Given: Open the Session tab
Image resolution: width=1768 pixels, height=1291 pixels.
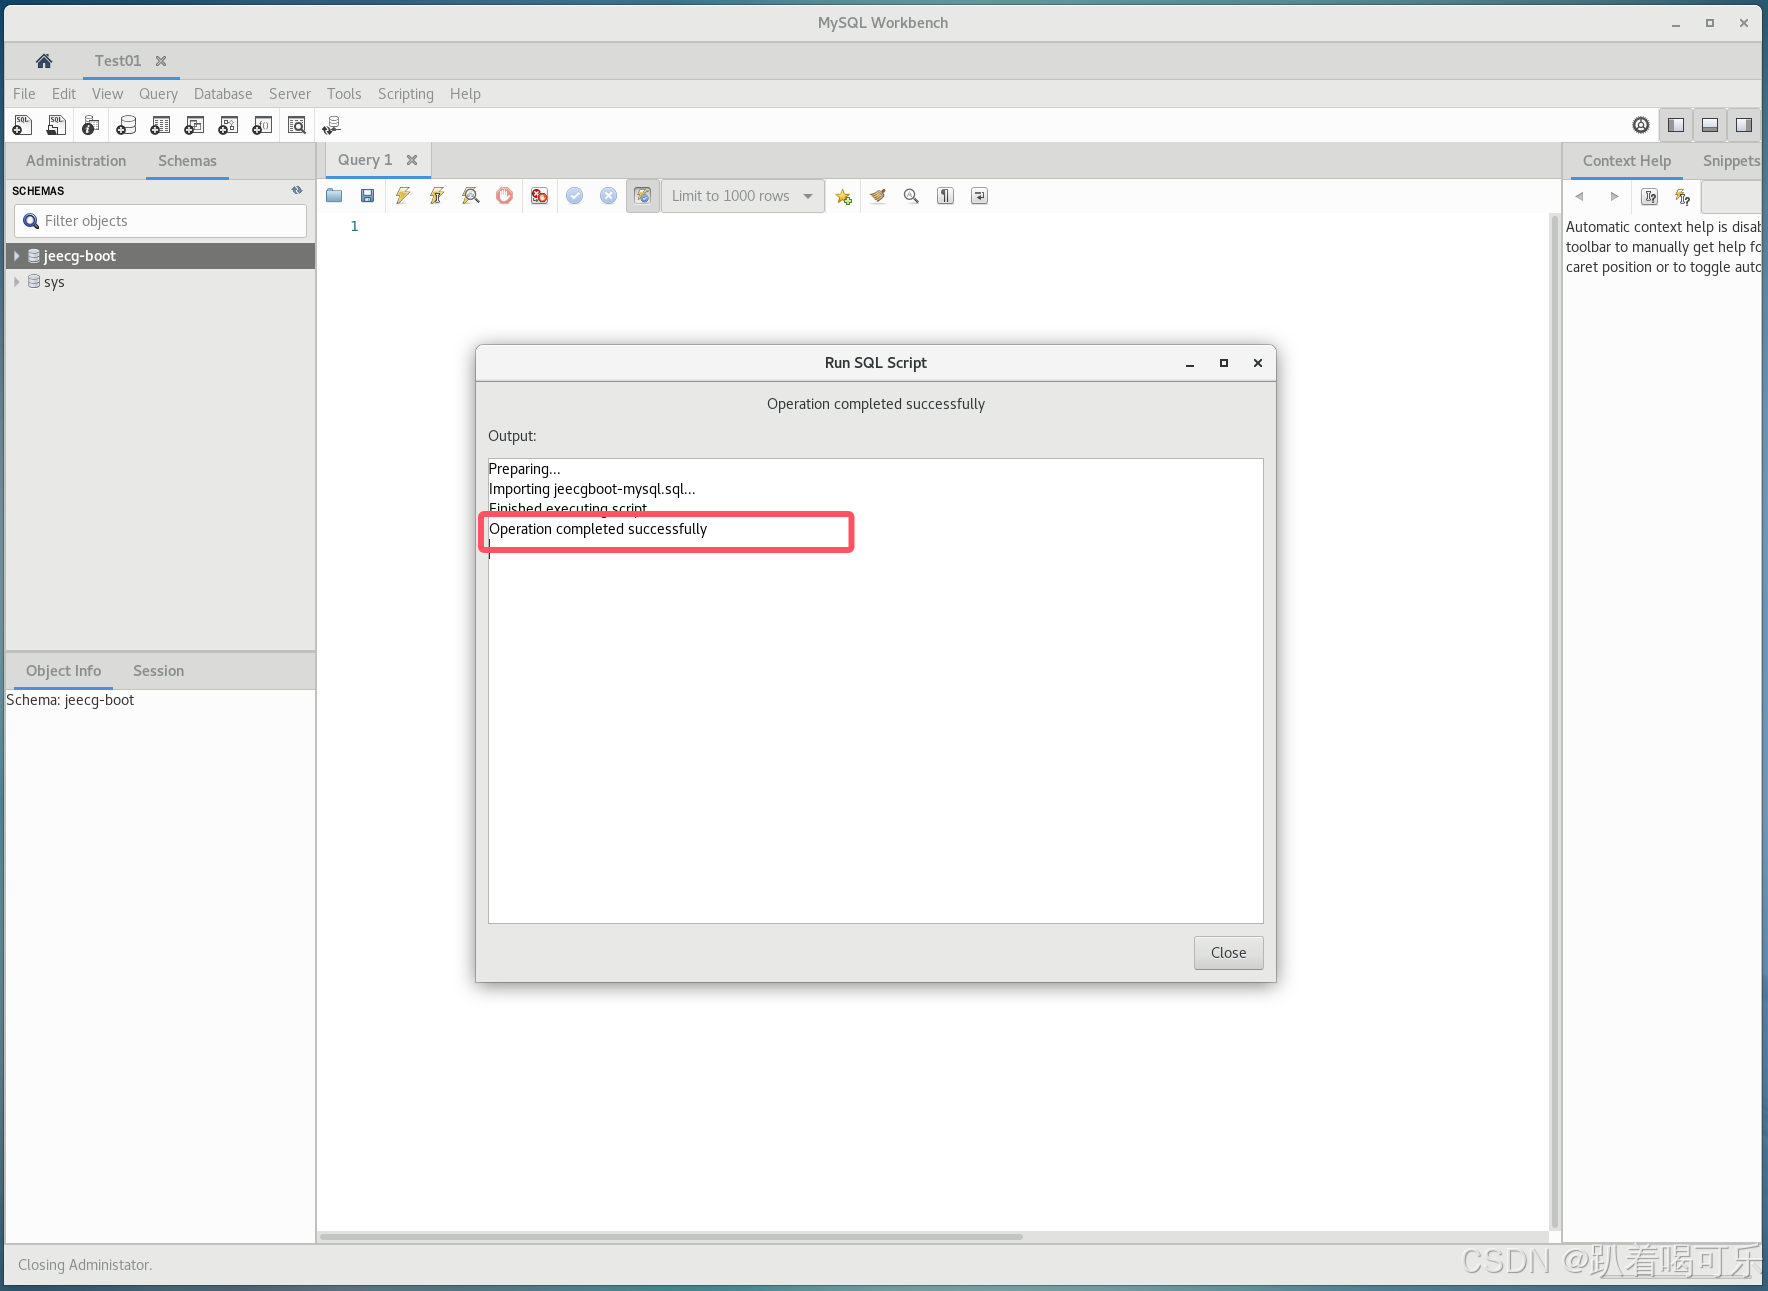Looking at the screenshot, I should 158,671.
